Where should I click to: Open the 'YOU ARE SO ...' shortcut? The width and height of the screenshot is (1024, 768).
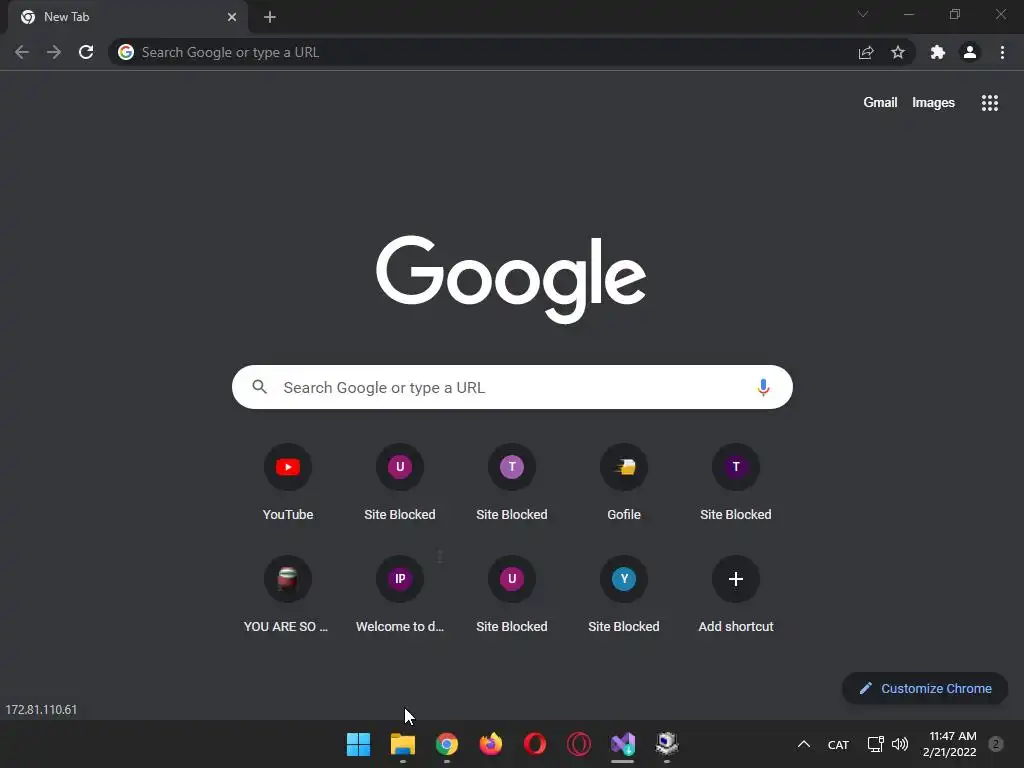pos(288,594)
